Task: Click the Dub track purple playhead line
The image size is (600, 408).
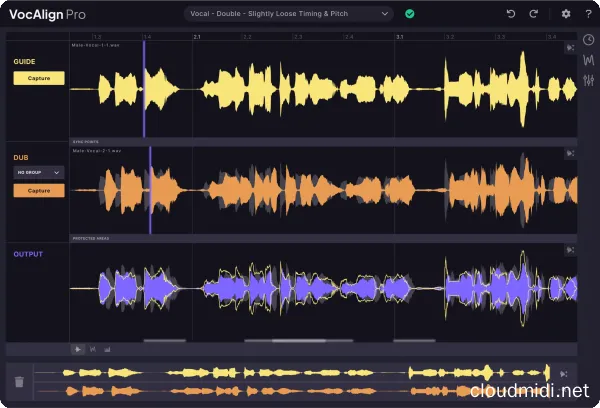Action: [150, 190]
